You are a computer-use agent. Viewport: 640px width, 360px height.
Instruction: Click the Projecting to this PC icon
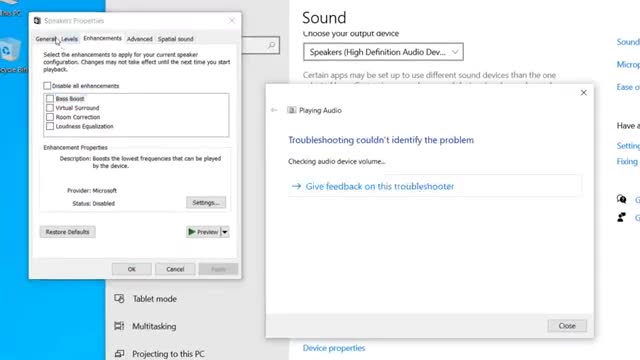coord(119,353)
